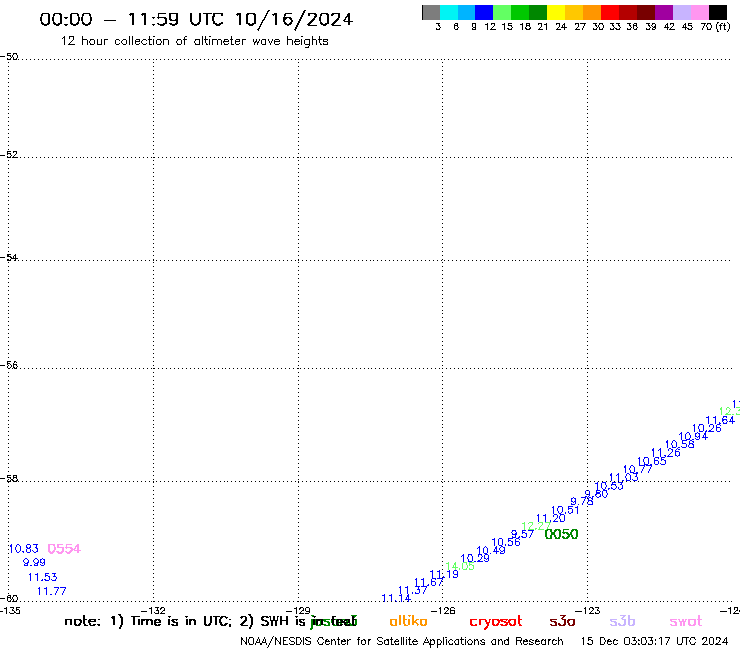Click the bright red legend swatch
The height and width of the screenshot is (650, 740).
(x=610, y=12)
